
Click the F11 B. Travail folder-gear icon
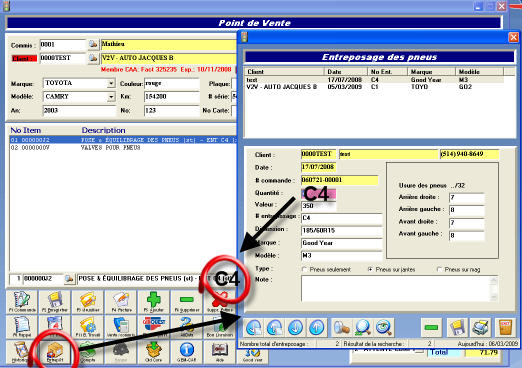88,326
